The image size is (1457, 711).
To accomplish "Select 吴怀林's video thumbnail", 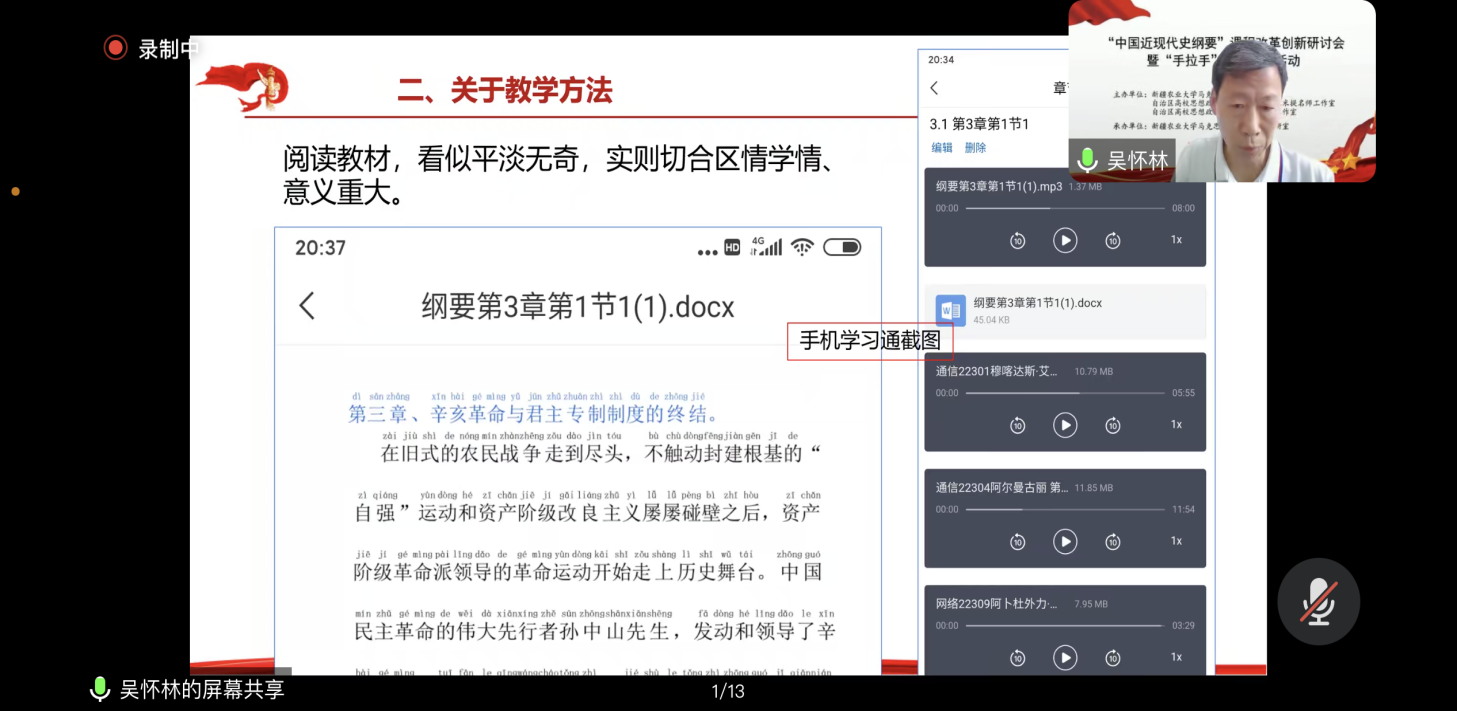I will point(1221,92).
